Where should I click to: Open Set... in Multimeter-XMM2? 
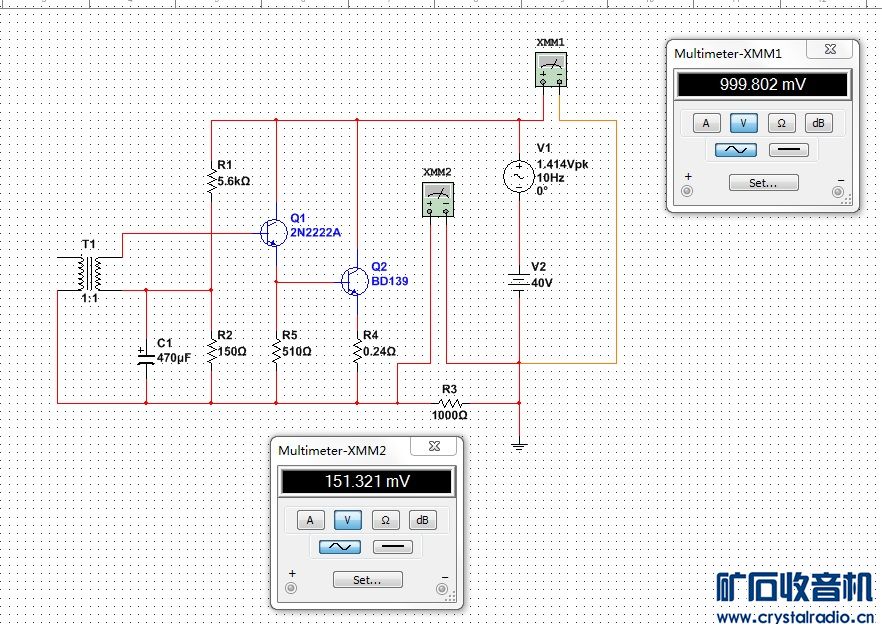pos(367,580)
